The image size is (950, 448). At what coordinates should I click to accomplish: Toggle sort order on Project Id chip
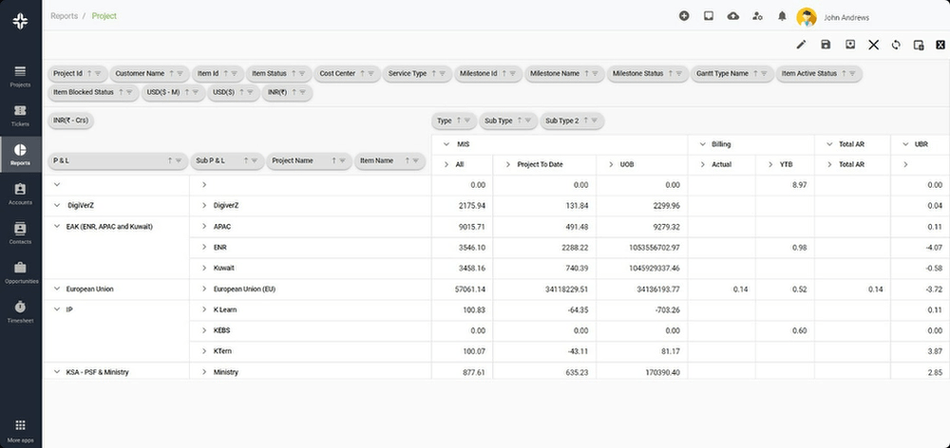(90, 73)
